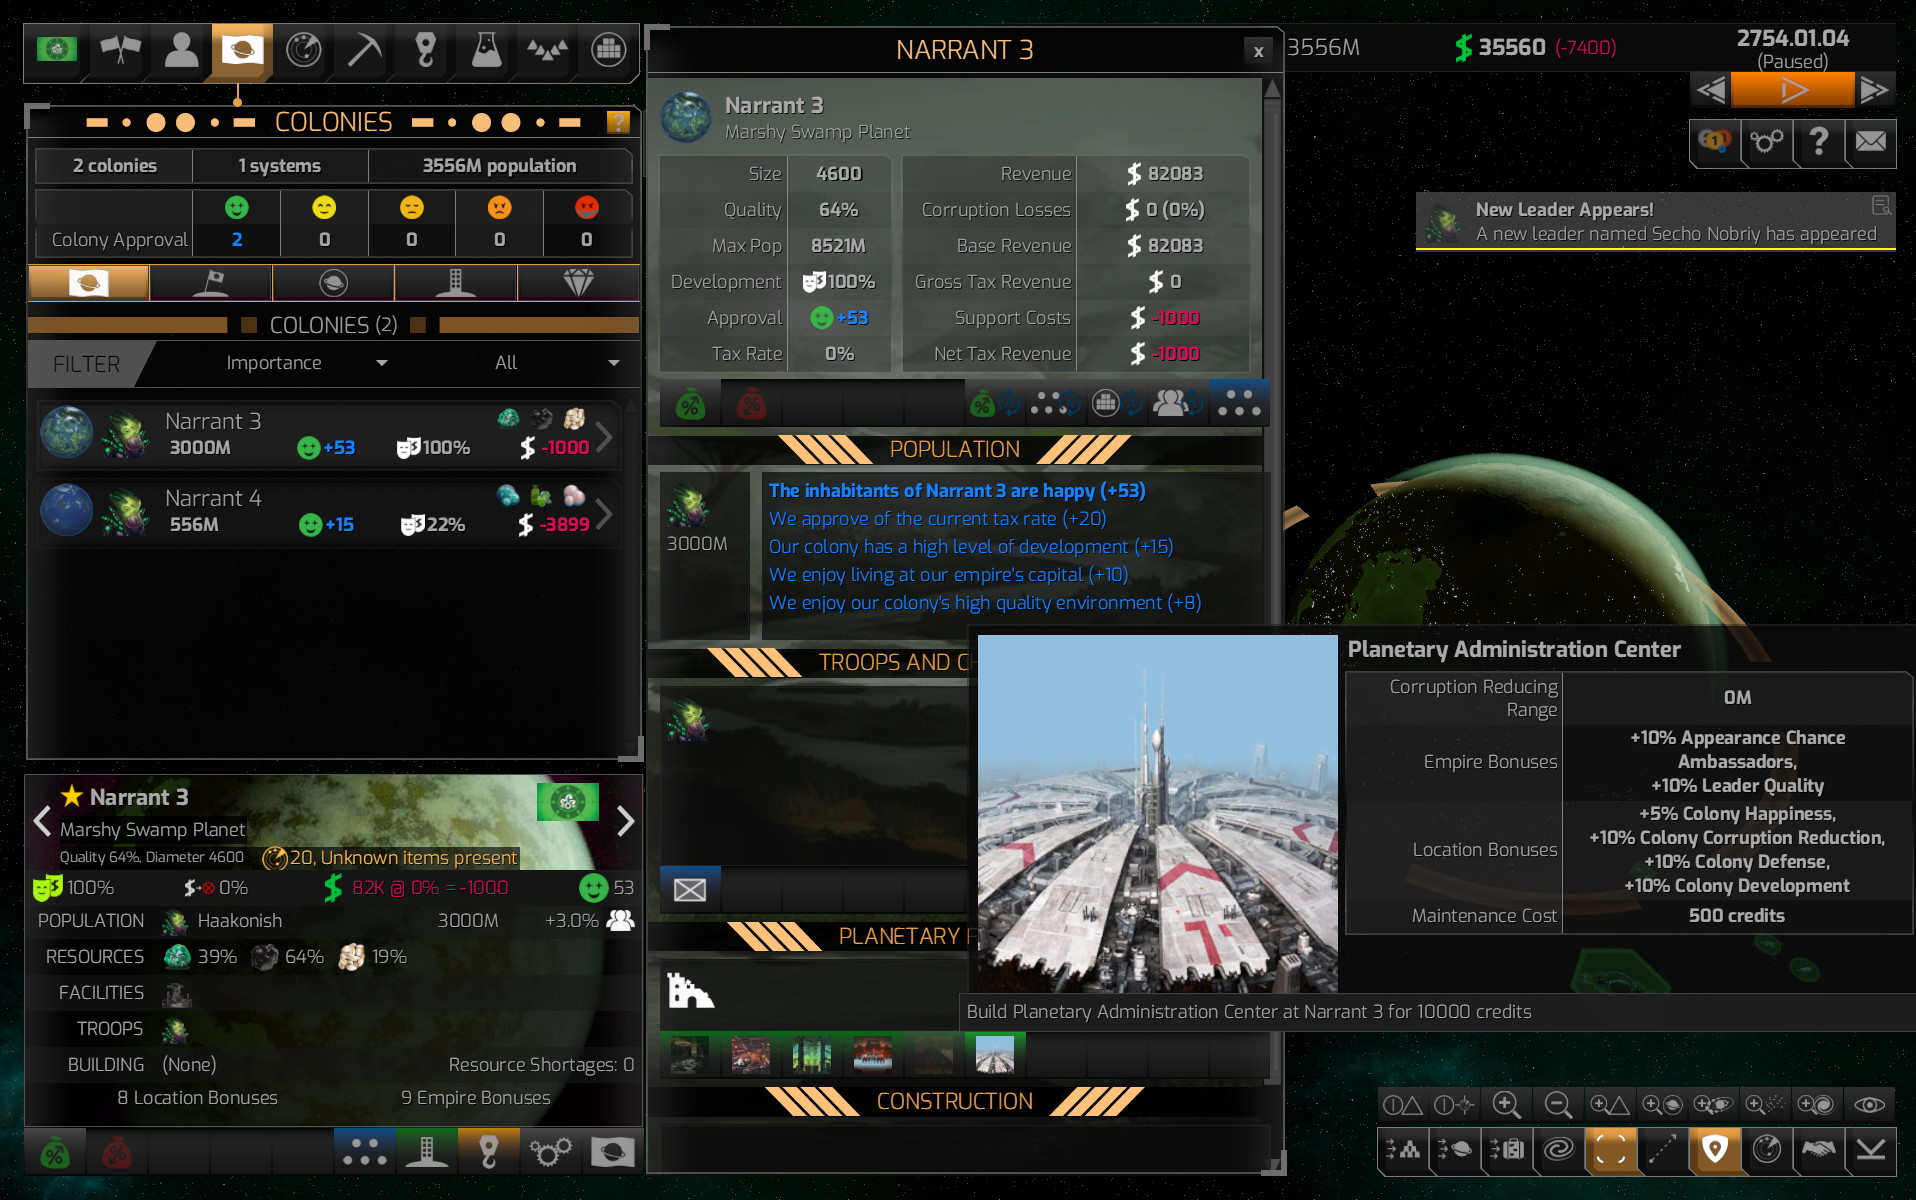Click green raise tax bag in Narrant 3 window
1916x1200 pixels.
click(690, 404)
